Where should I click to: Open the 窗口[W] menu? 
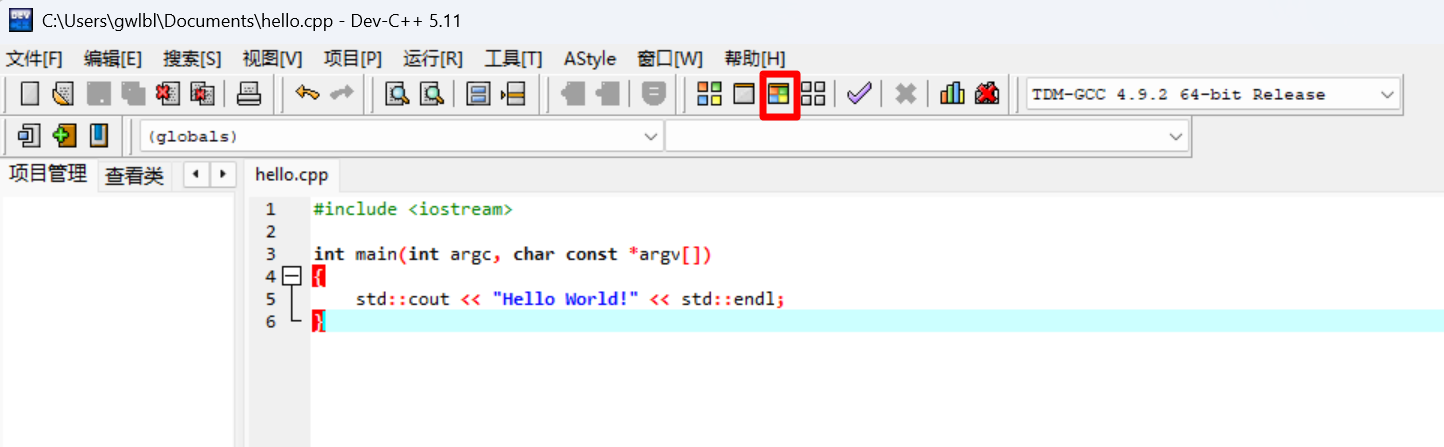[670, 59]
